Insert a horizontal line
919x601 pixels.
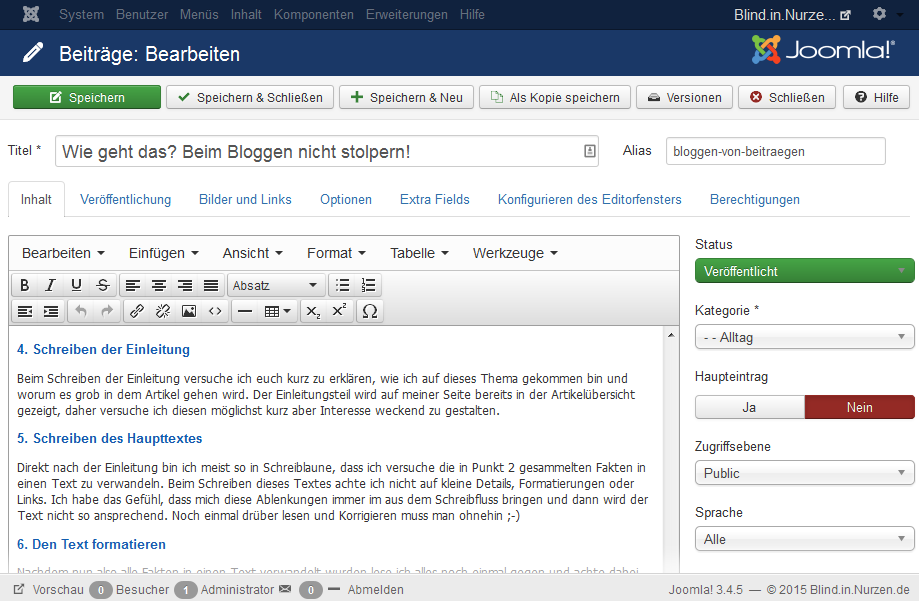(x=245, y=311)
